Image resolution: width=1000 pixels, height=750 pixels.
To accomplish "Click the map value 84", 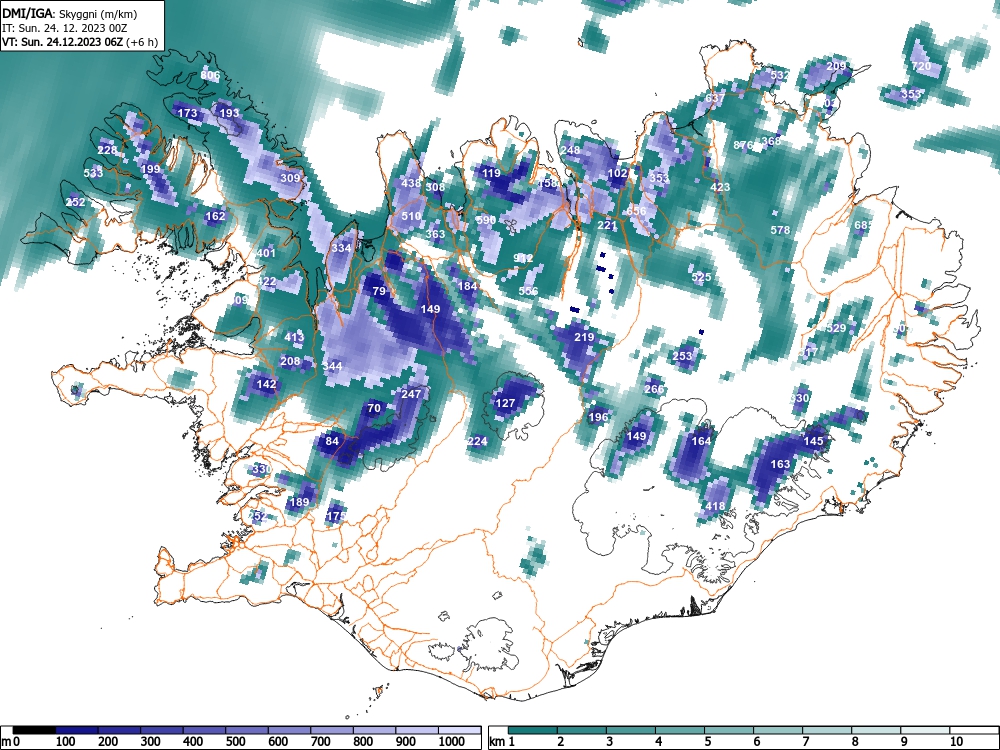I will pos(332,441).
